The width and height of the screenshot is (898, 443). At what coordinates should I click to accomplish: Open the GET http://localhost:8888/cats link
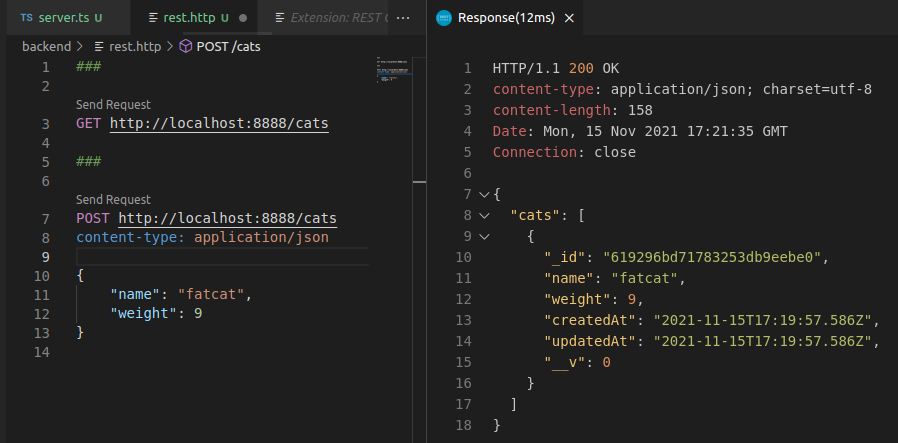click(x=218, y=124)
